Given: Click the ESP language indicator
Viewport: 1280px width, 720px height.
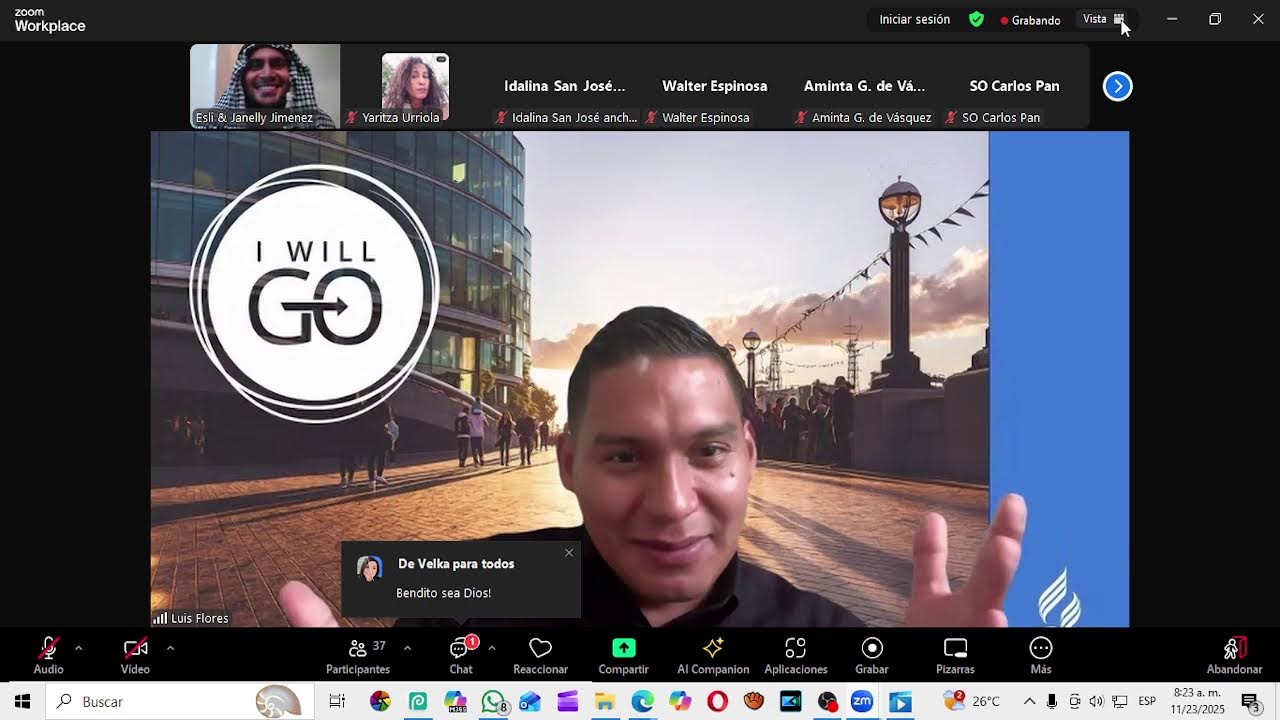Looking at the screenshot, I should click(x=1147, y=702).
